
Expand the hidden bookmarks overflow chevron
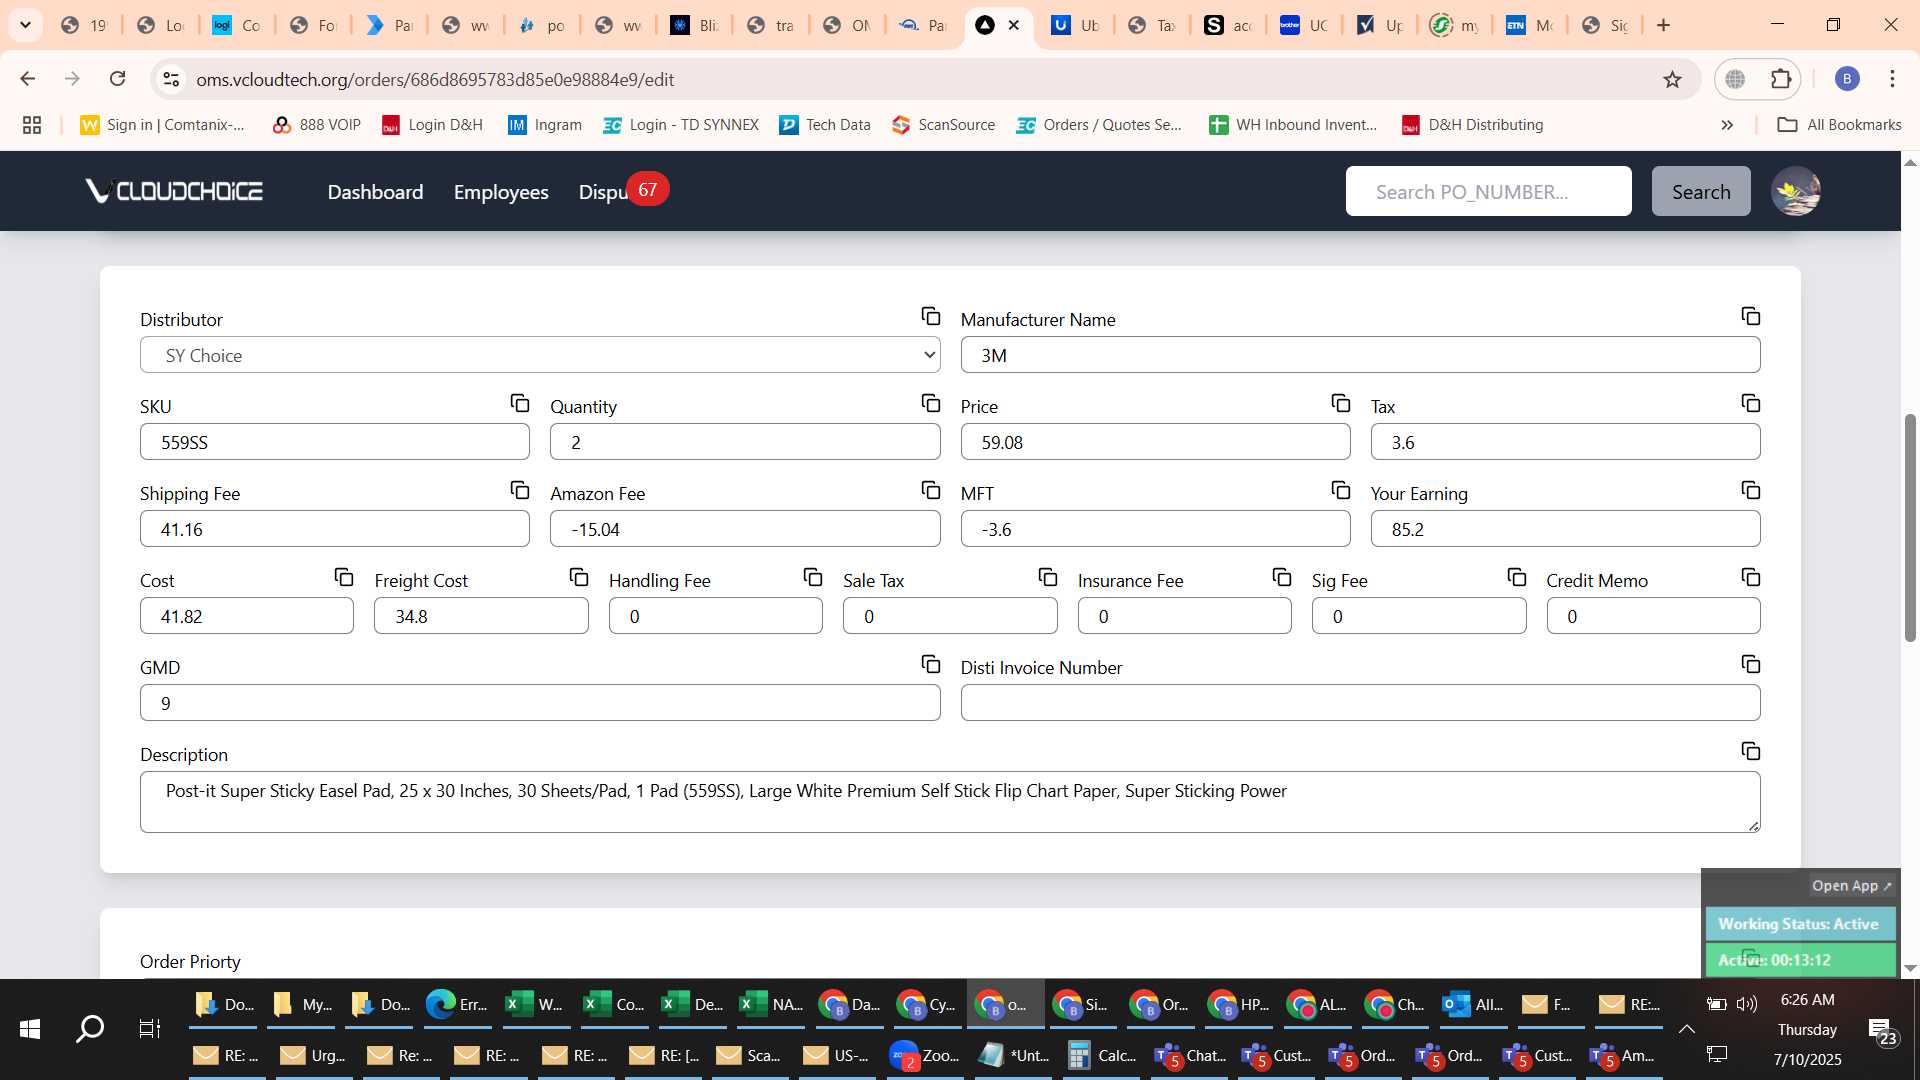click(1727, 125)
